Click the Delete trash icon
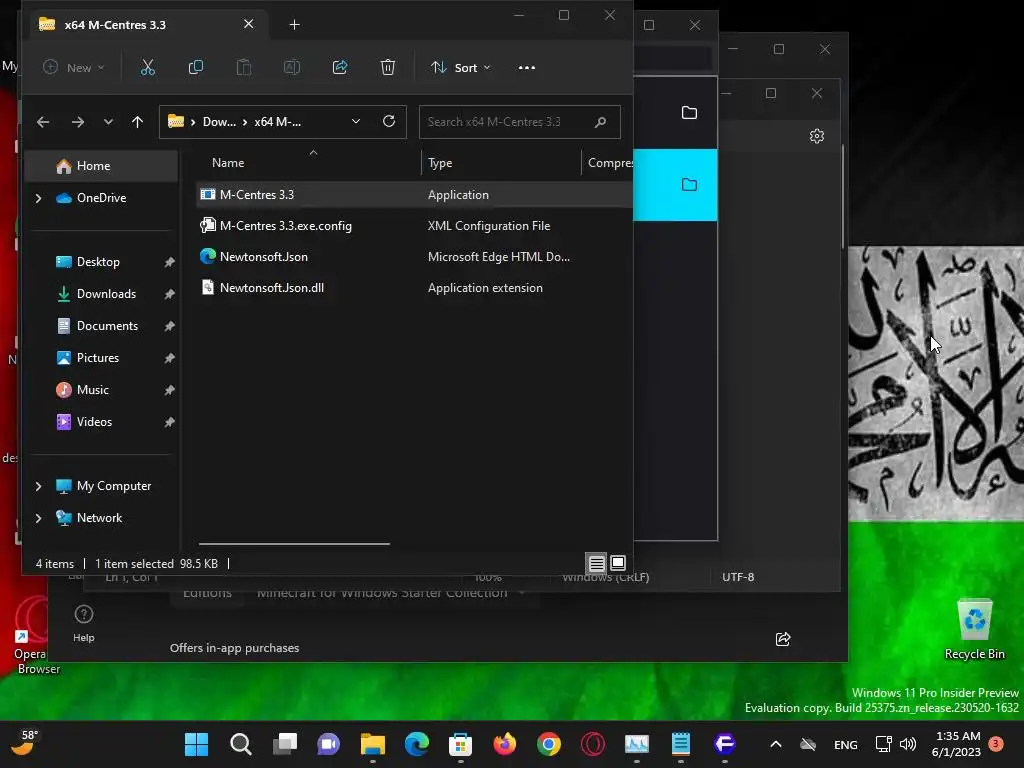 [388, 67]
